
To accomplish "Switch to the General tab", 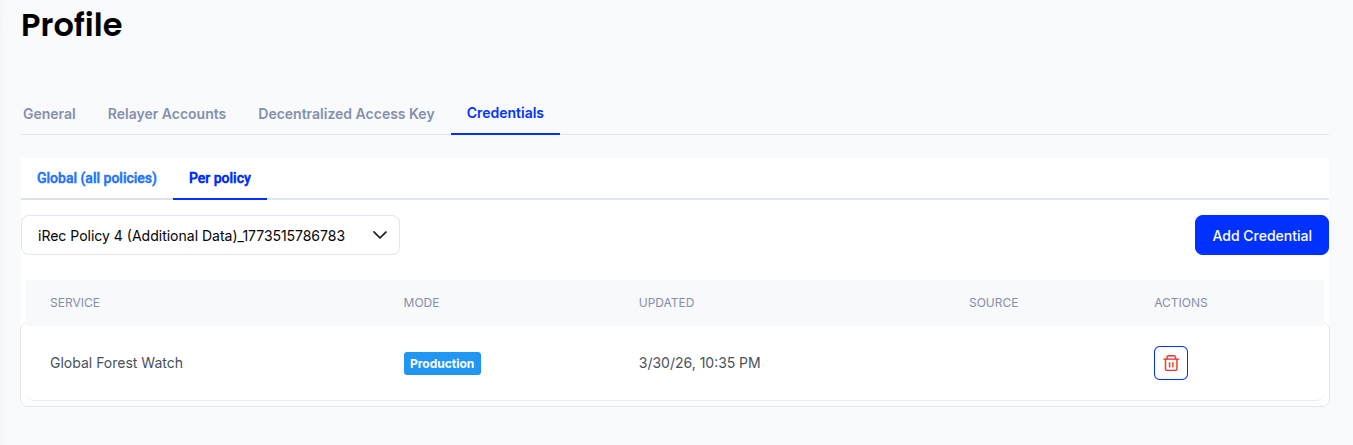I will click(49, 114).
